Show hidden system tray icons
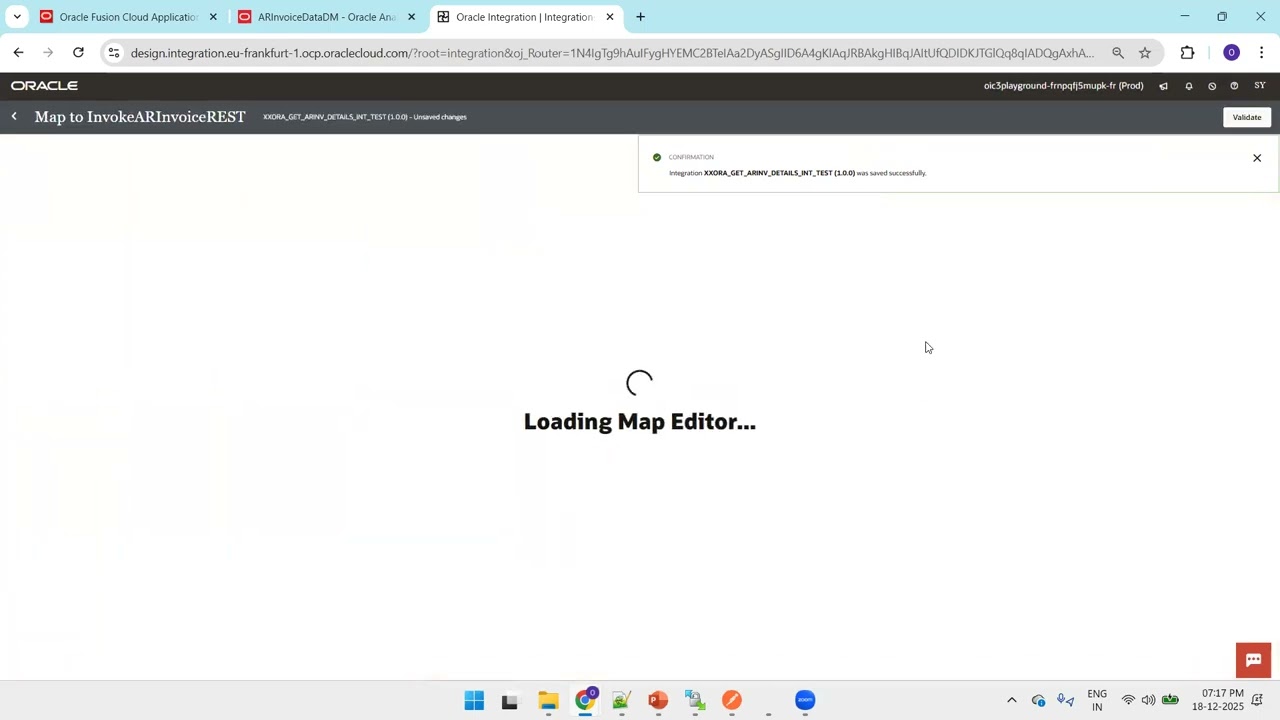This screenshot has width=1280, height=720. click(1011, 701)
